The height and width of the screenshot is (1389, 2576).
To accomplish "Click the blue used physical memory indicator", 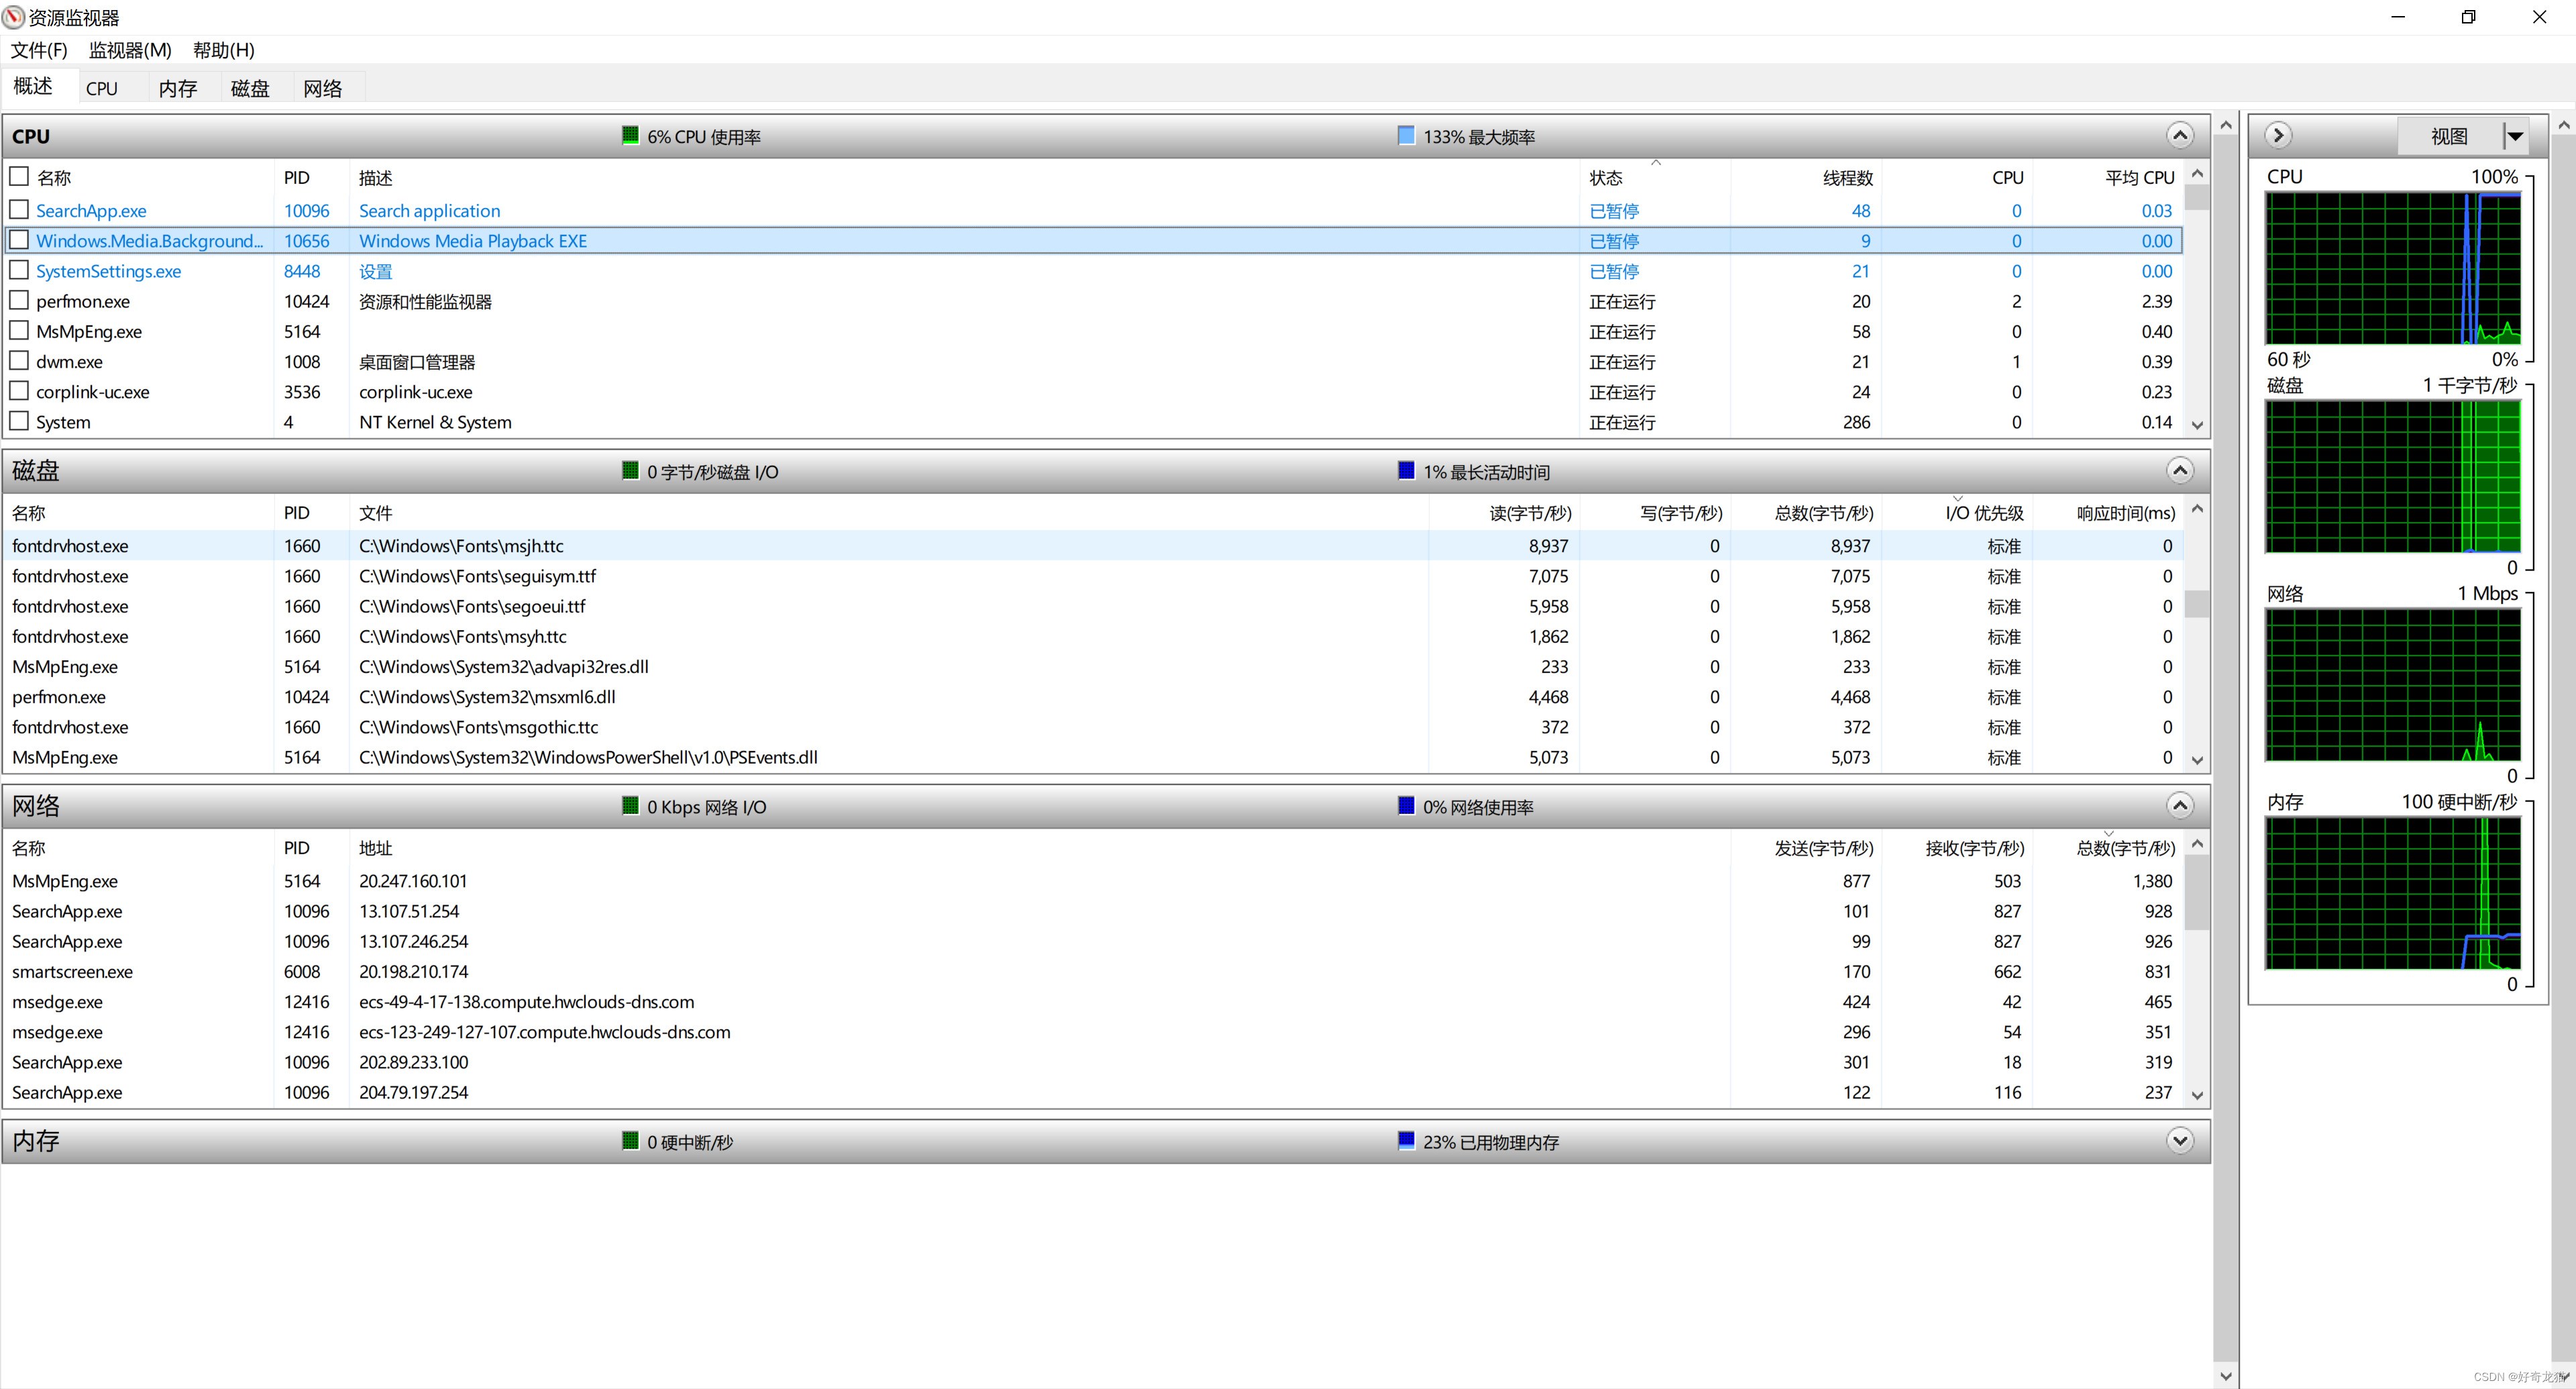I will (x=1406, y=1140).
